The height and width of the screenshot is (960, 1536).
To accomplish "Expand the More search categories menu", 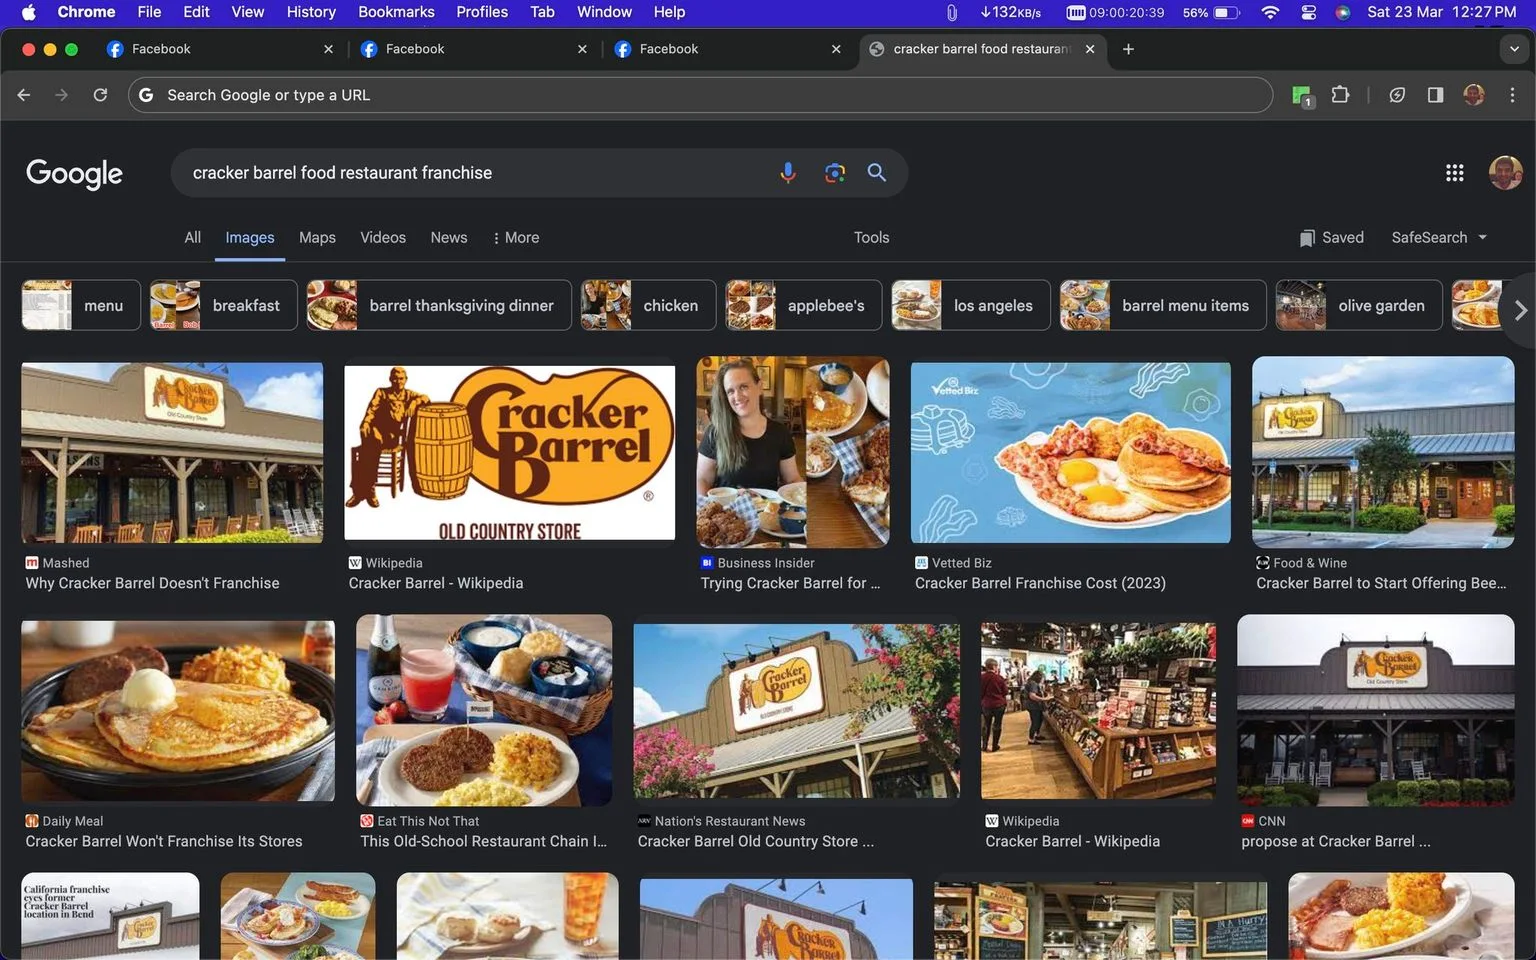I will point(516,237).
